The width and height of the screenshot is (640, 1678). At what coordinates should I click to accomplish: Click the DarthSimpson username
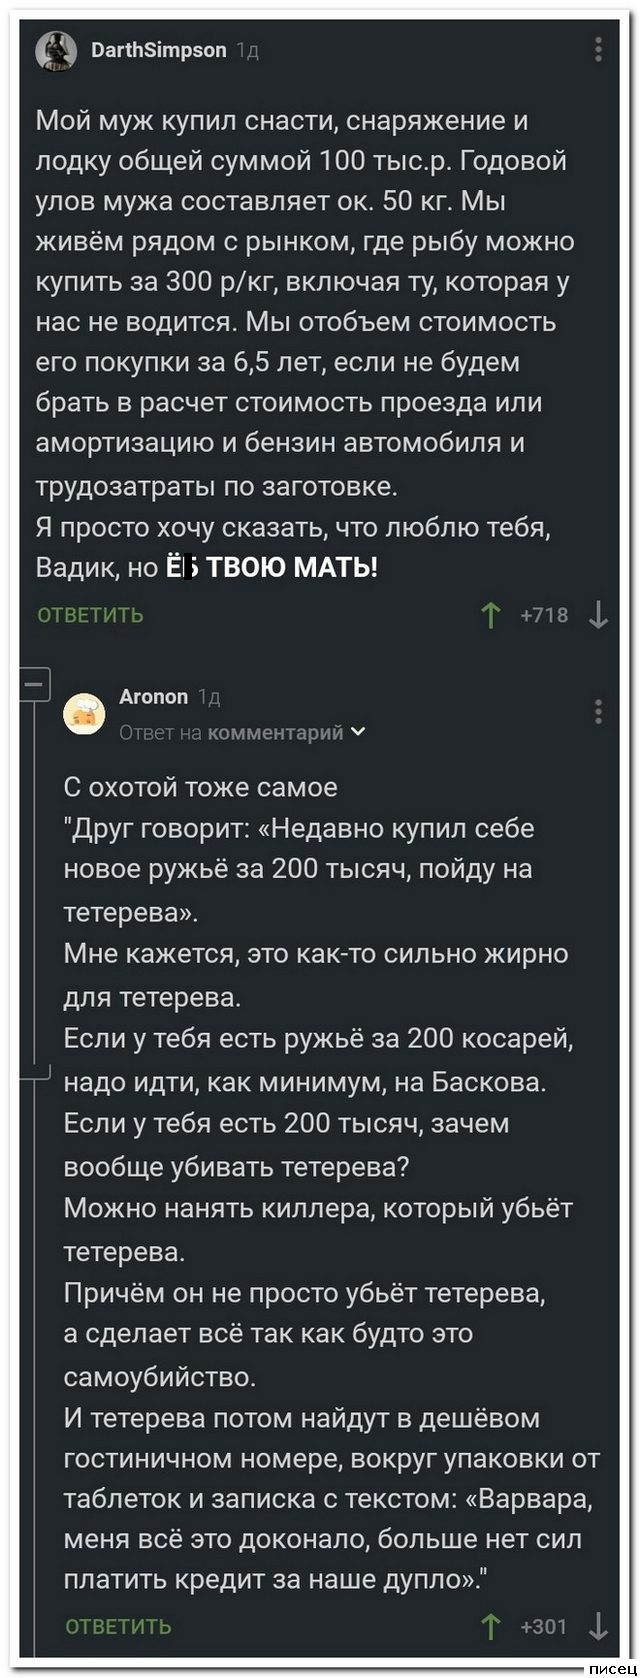point(158,50)
